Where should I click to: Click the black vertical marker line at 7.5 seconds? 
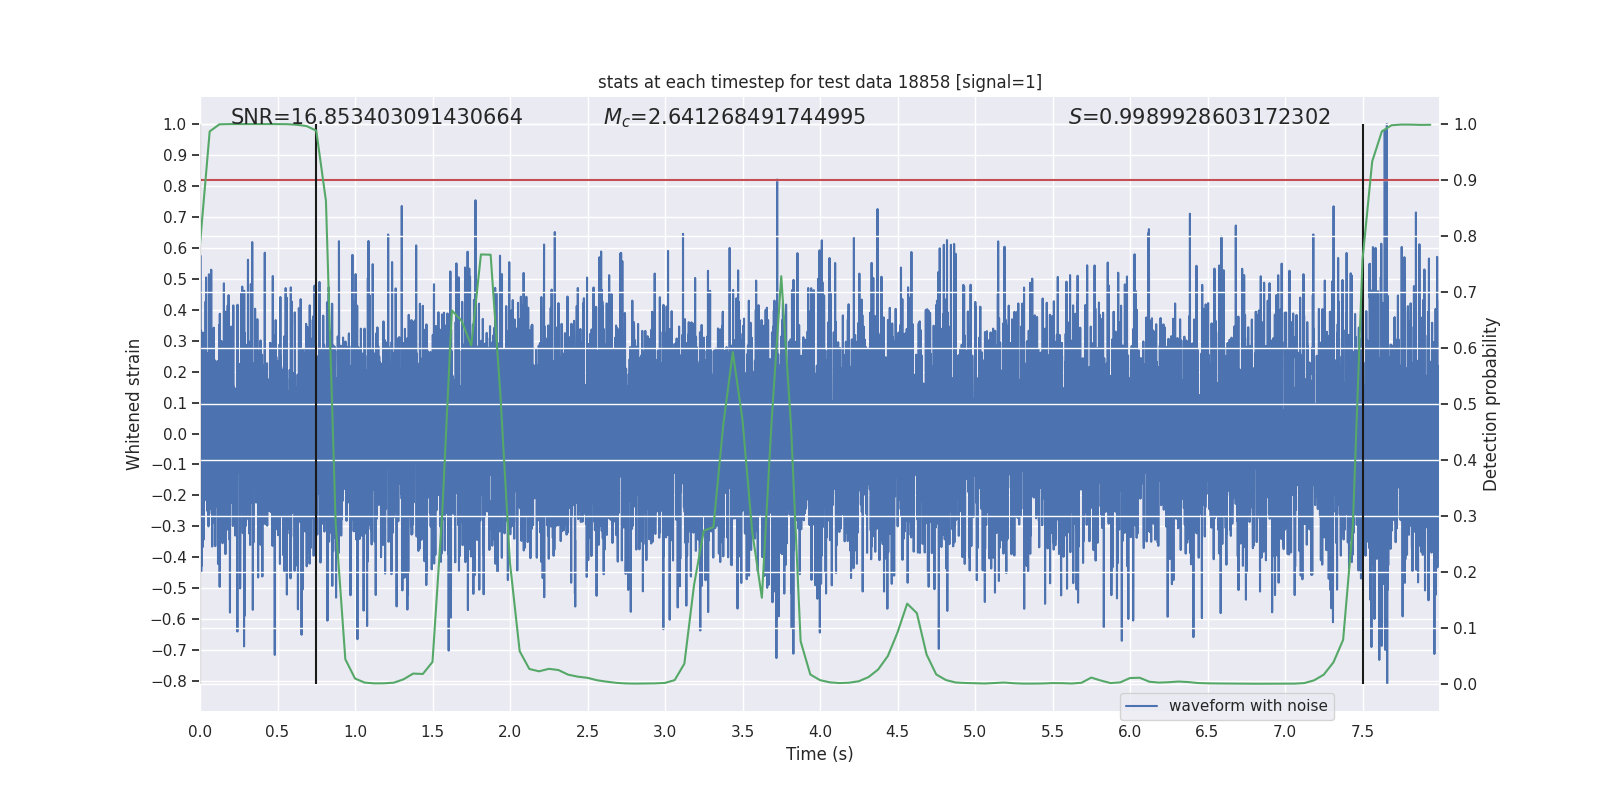(1363, 404)
